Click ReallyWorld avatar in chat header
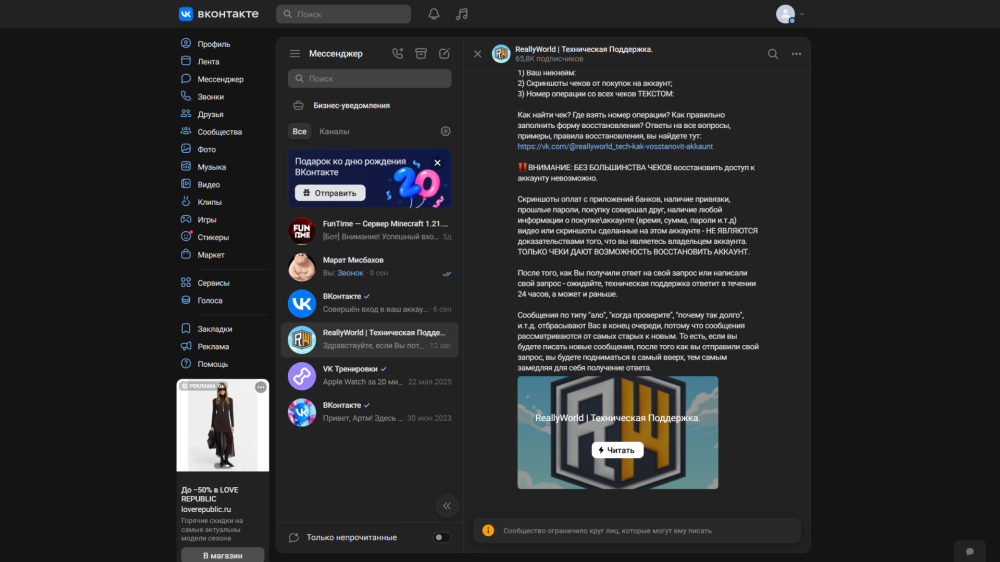This screenshot has width=1000, height=562. (x=501, y=54)
